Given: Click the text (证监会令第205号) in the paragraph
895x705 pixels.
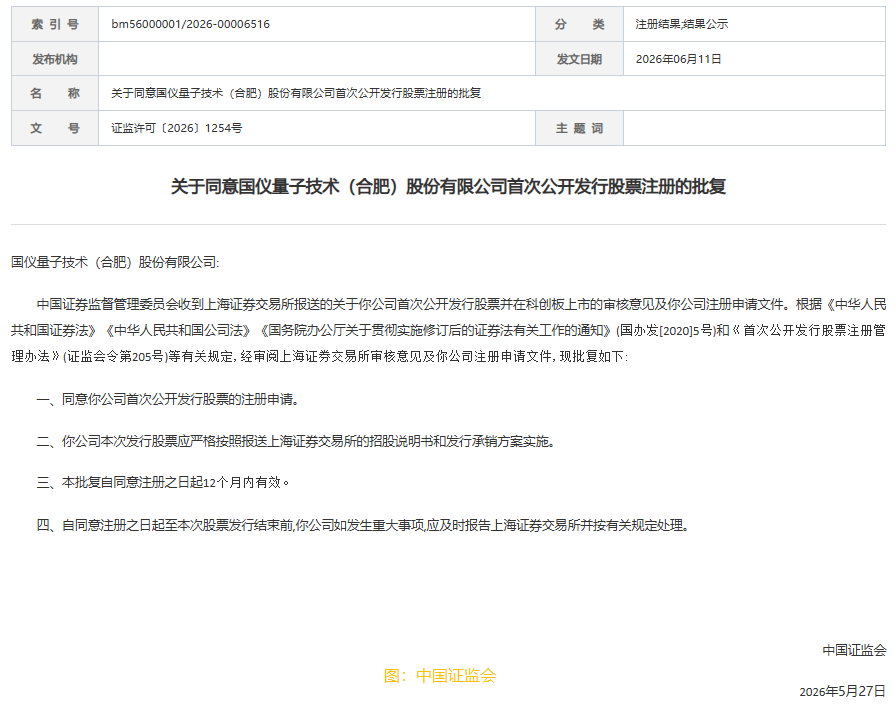Looking at the screenshot, I should (115, 357).
